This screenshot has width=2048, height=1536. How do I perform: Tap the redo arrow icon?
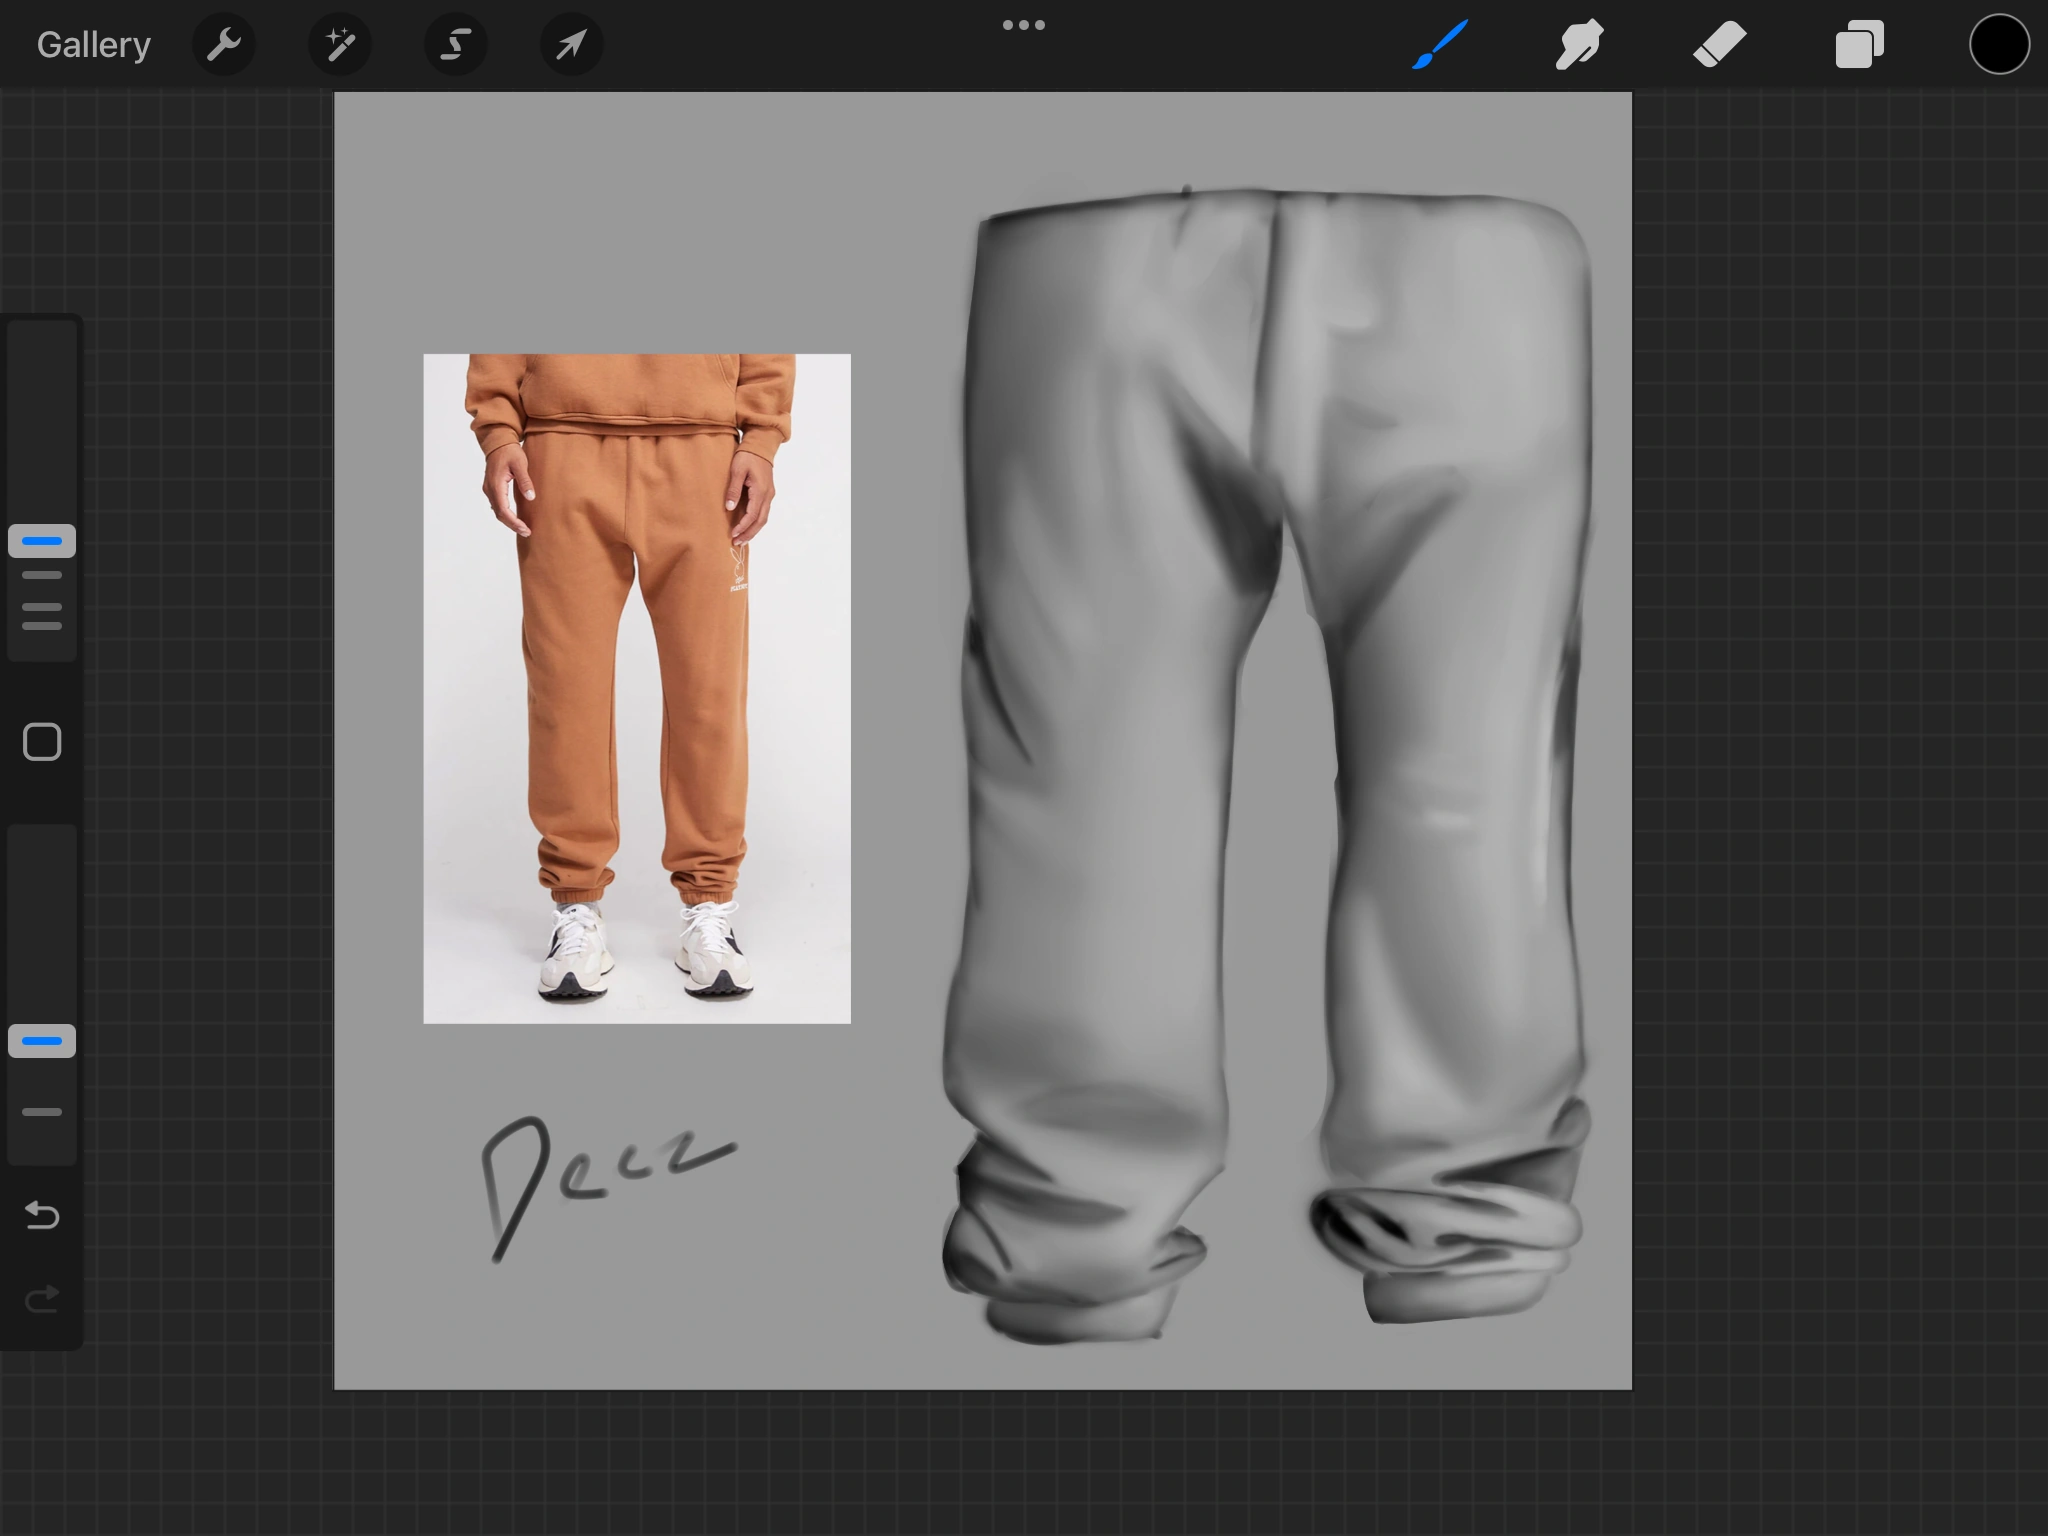pos(41,1298)
